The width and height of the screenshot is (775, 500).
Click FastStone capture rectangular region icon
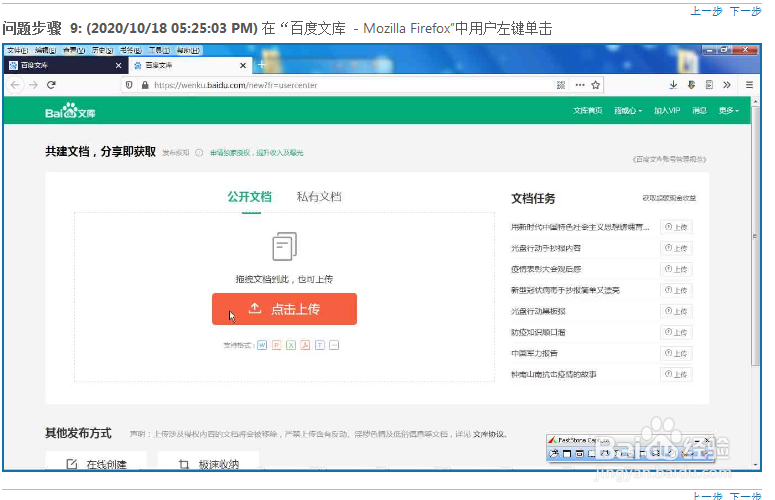click(x=592, y=453)
